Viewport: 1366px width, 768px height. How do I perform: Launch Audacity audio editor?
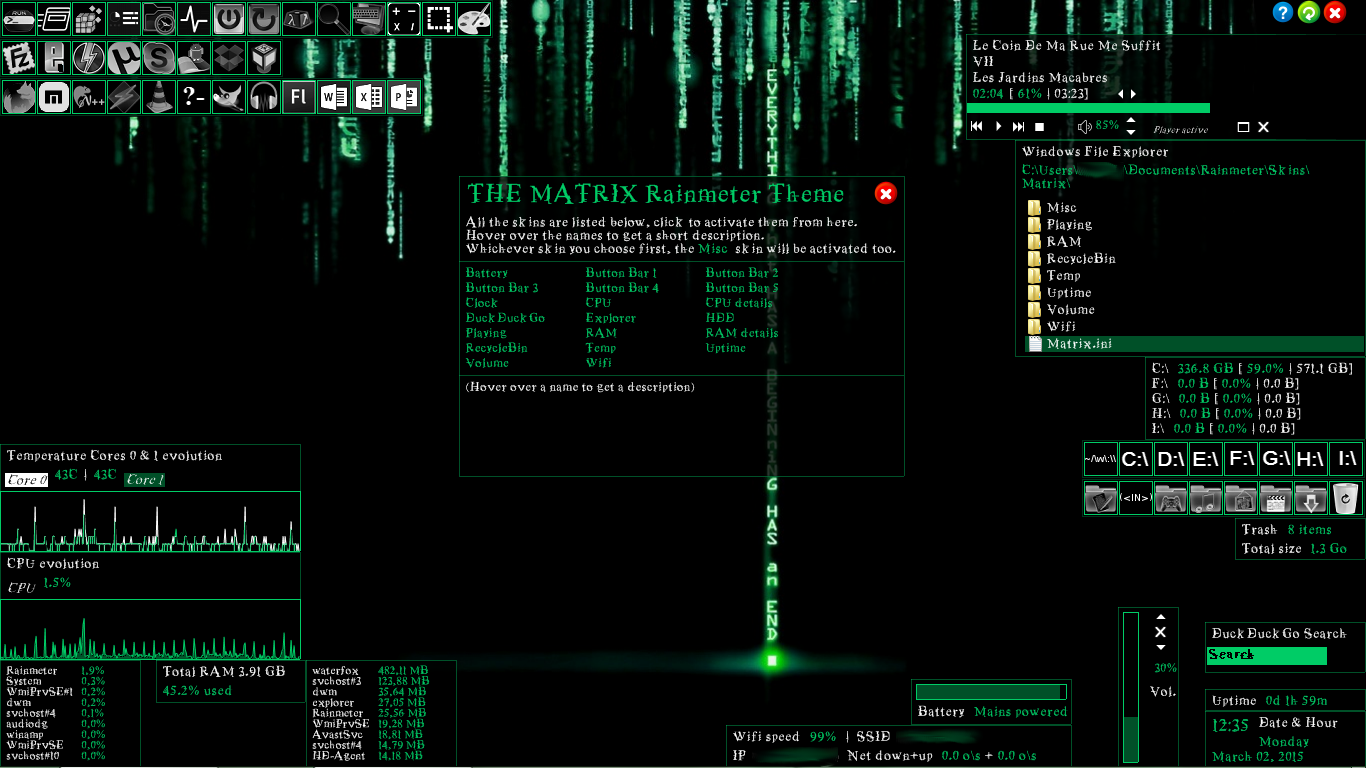pyautogui.click(x=263, y=97)
